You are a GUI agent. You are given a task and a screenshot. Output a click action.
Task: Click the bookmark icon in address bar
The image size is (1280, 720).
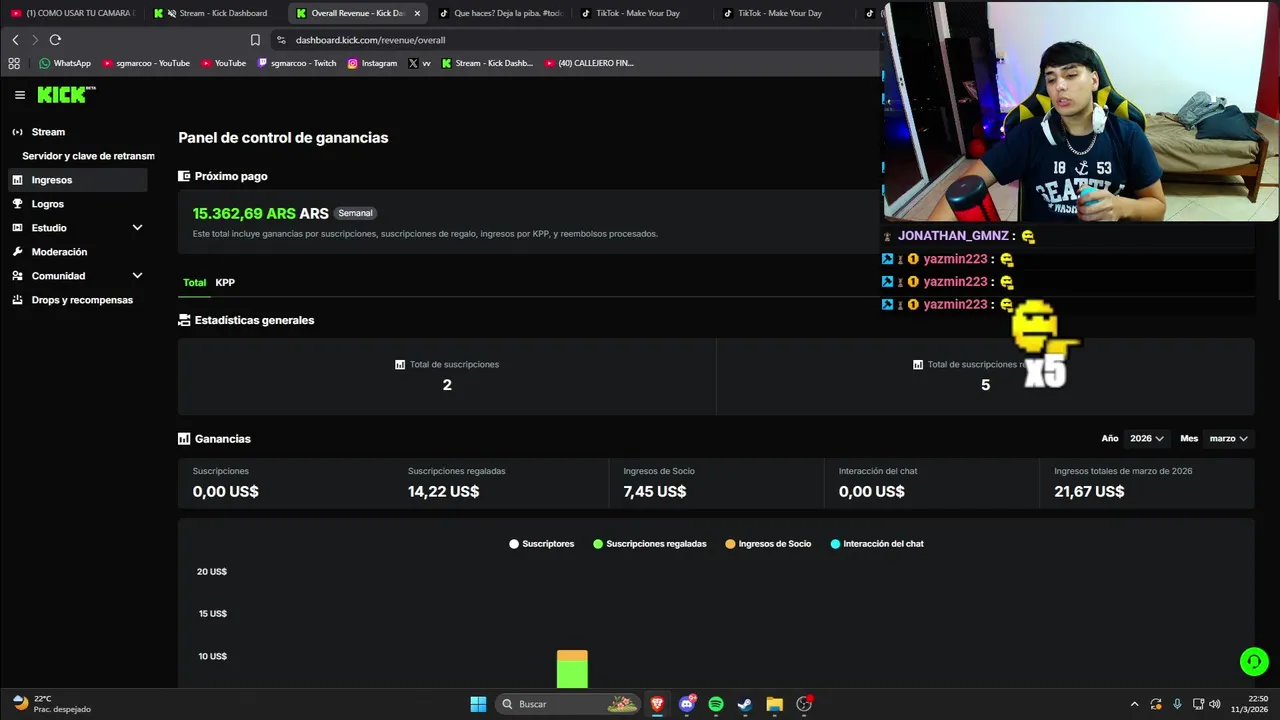(255, 40)
